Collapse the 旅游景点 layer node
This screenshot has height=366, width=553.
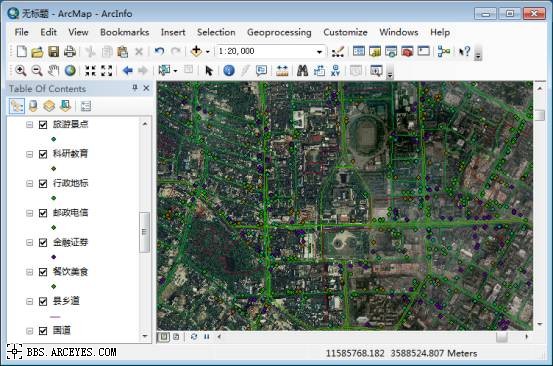point(30,124)
